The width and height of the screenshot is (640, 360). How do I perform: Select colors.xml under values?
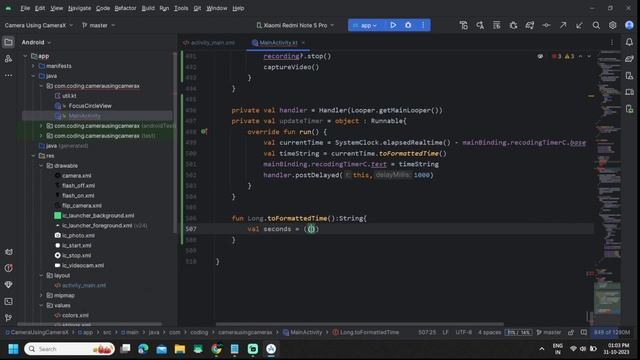[75, 315]
